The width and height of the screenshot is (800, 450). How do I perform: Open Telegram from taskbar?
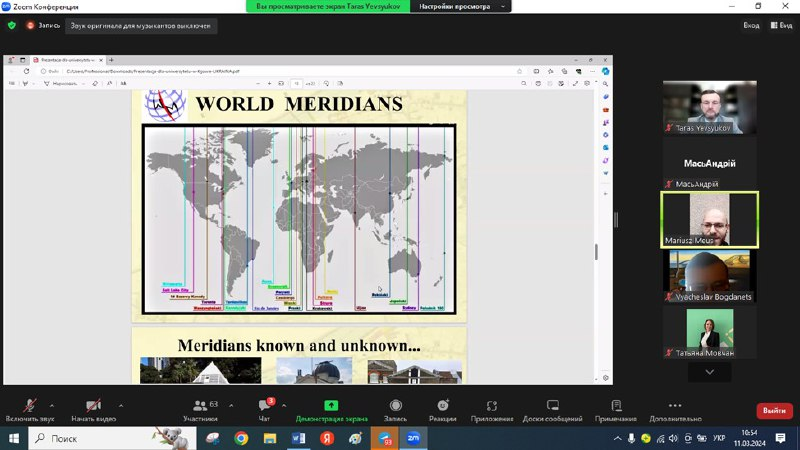point(385,438)
